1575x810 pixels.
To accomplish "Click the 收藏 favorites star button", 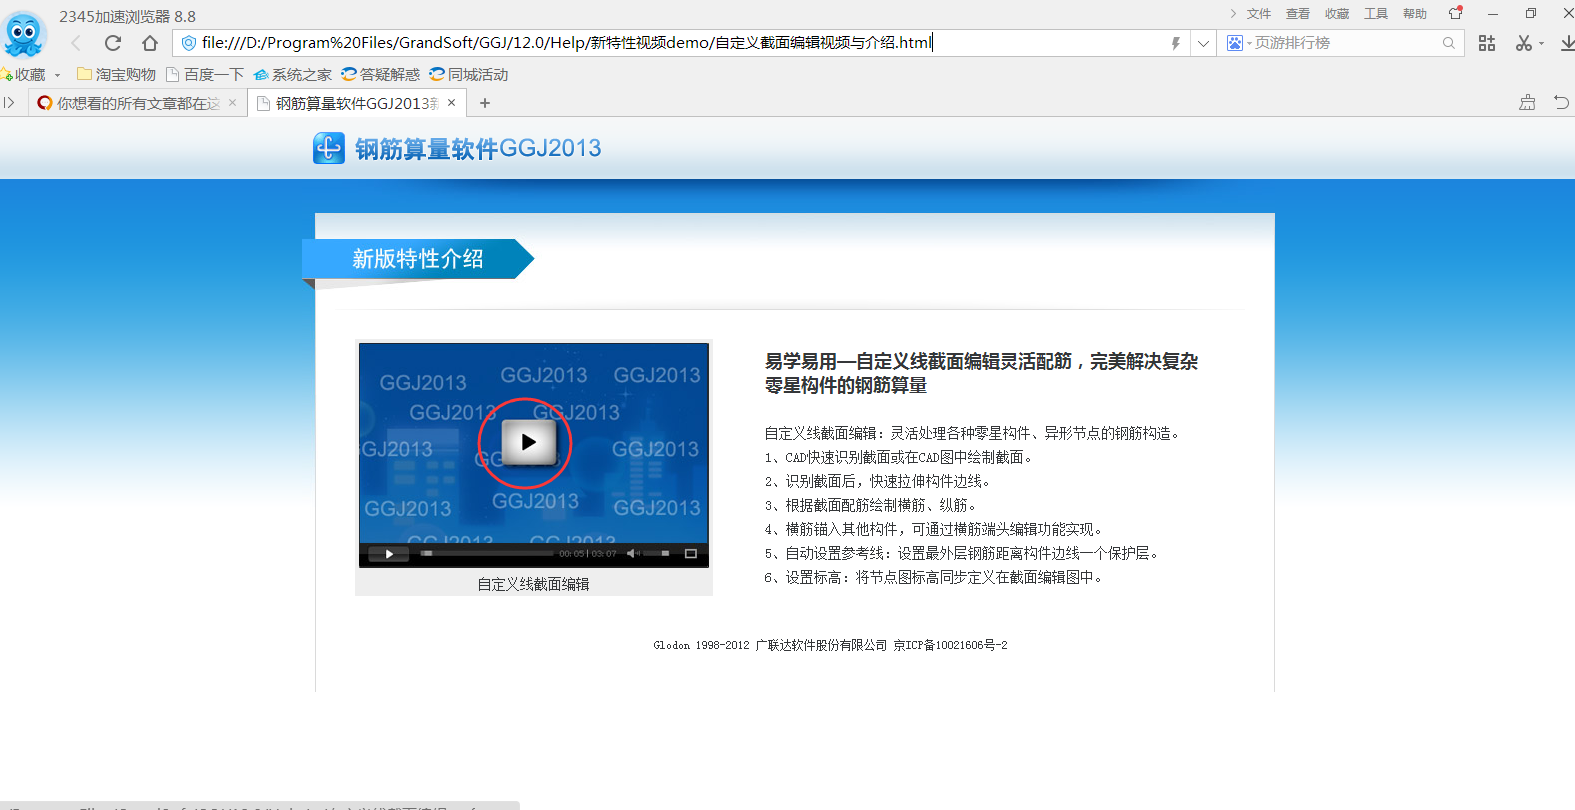I will tap(23, 75).
